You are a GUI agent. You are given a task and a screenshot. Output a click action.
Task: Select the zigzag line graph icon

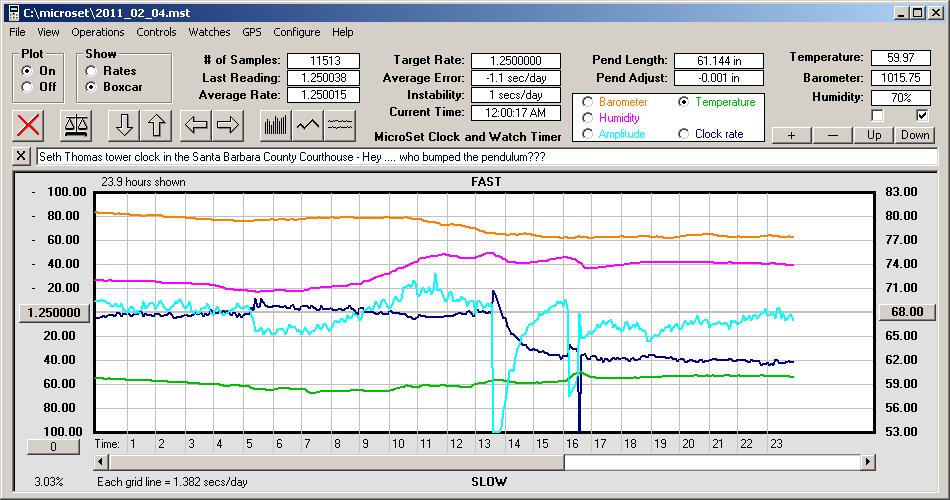tap(308, 125)
